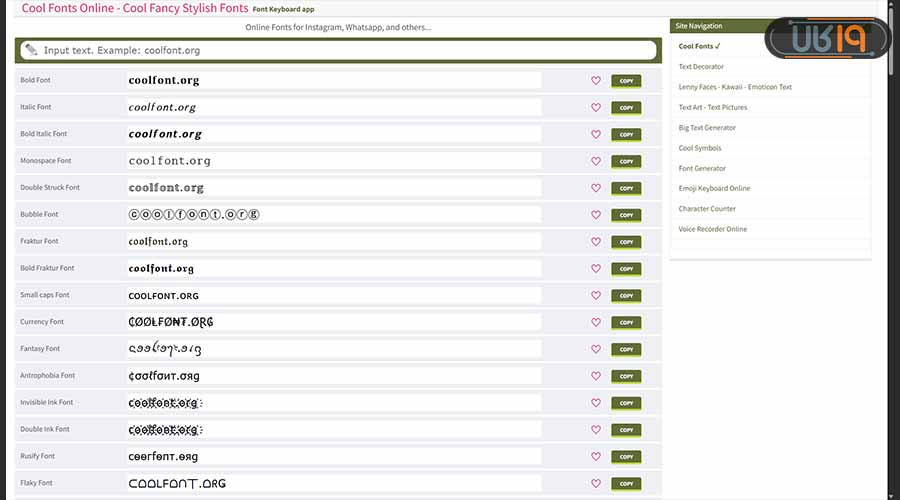The height and width of the screenshot is (500, 900).
Task: Click the Bold Fraktur Font text box
Action: 334,269
